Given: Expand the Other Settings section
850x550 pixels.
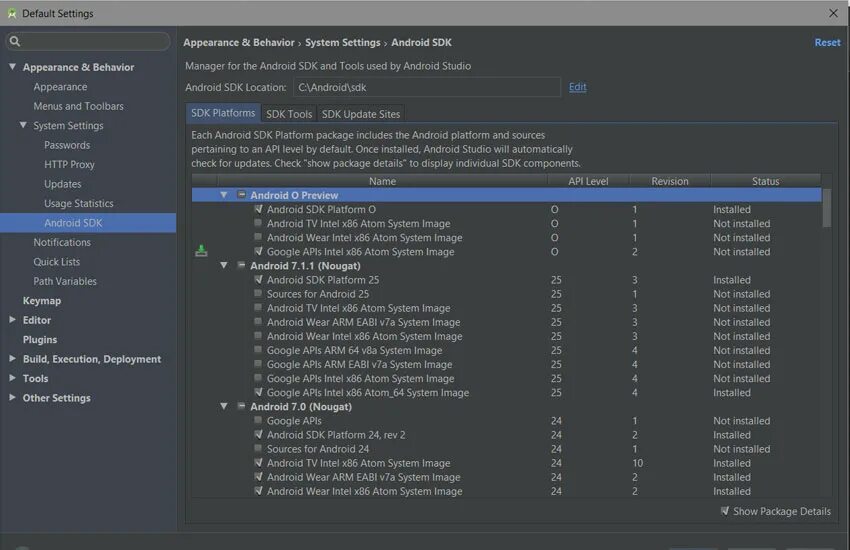Looking at the screenshot, I should (12, 397).
